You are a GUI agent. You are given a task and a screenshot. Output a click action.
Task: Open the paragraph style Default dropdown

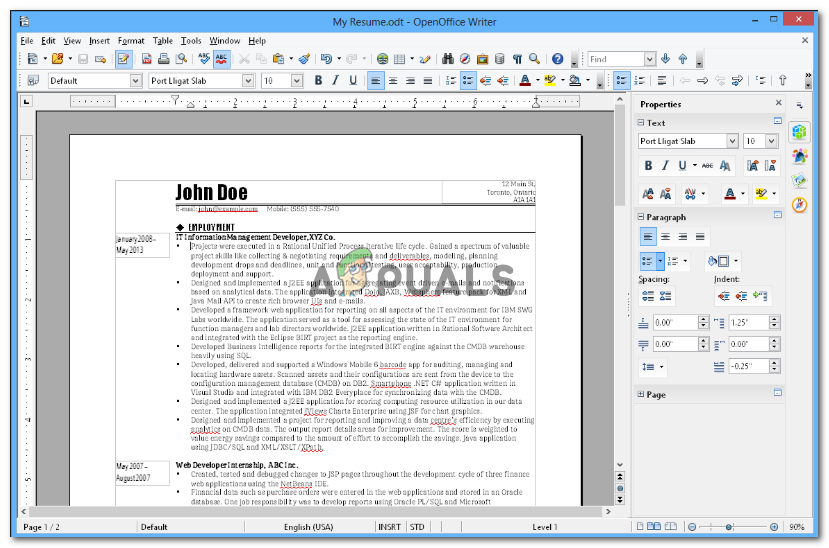click(136, 81)
